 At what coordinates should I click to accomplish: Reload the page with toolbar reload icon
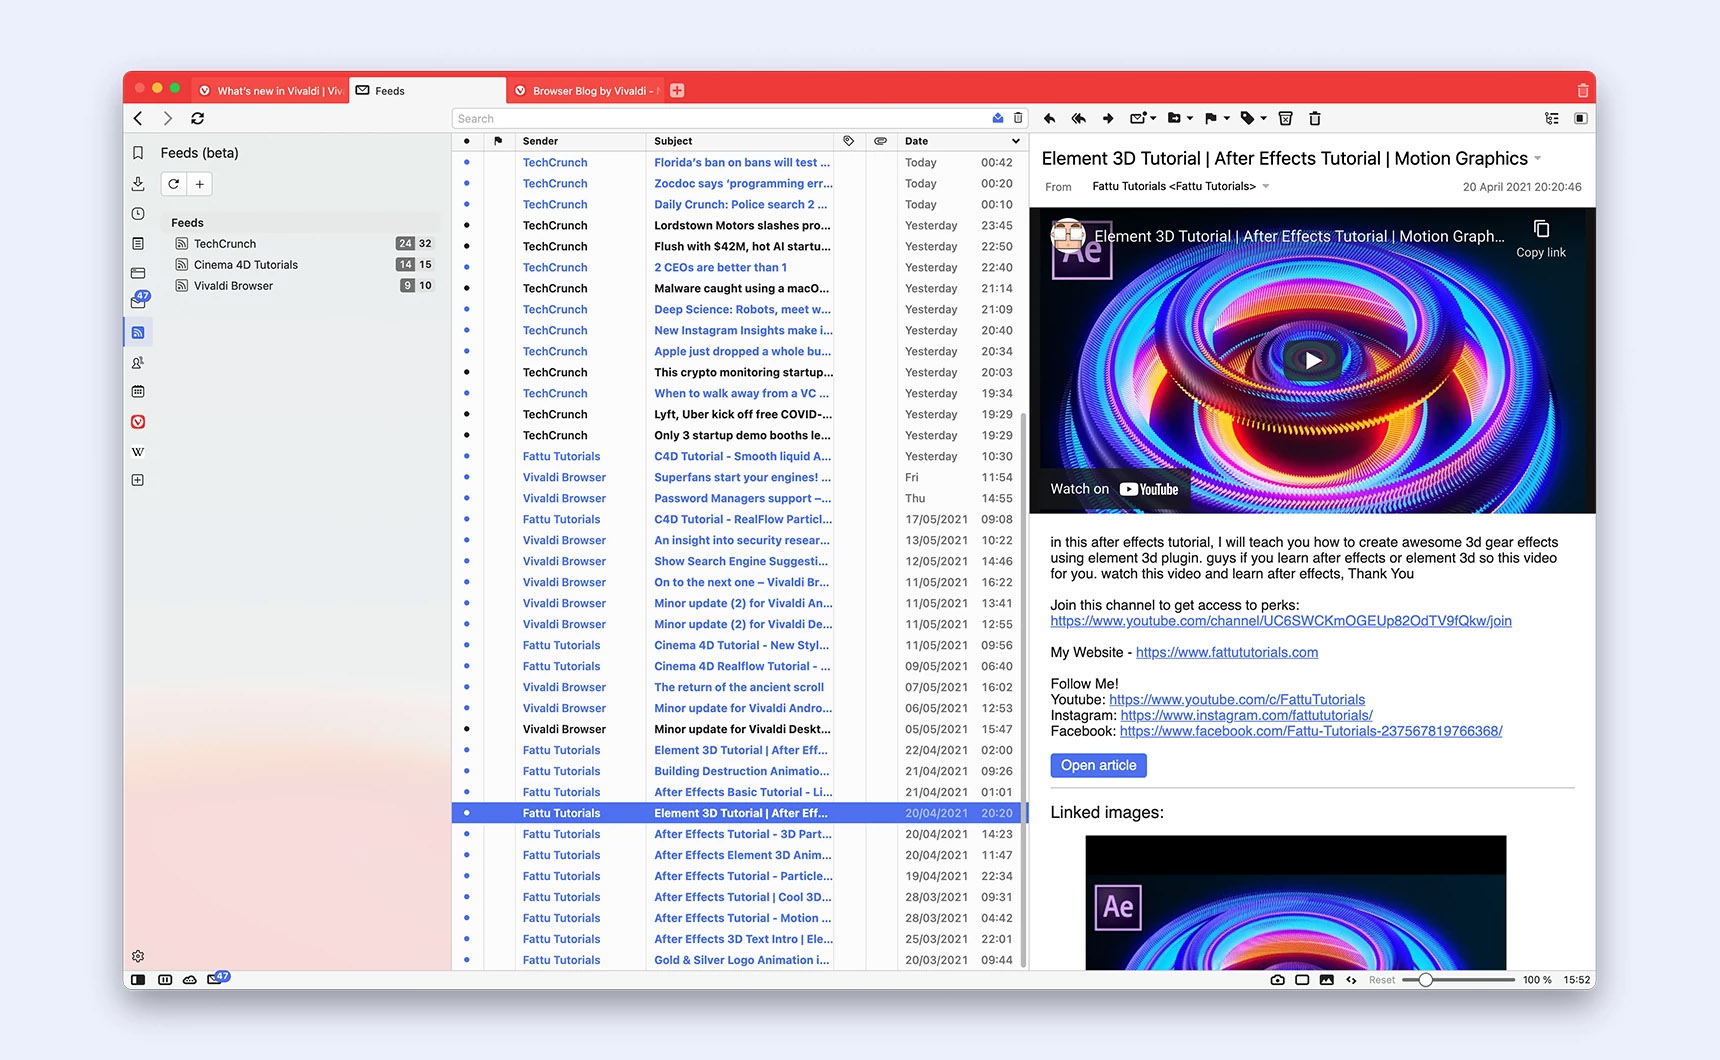tap(198, 118)
